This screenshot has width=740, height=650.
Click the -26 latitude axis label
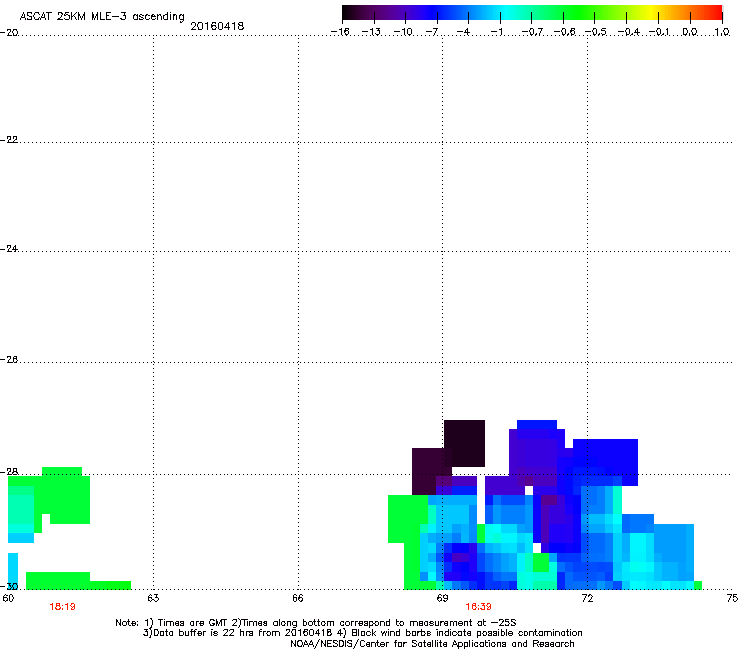(9, 360)
